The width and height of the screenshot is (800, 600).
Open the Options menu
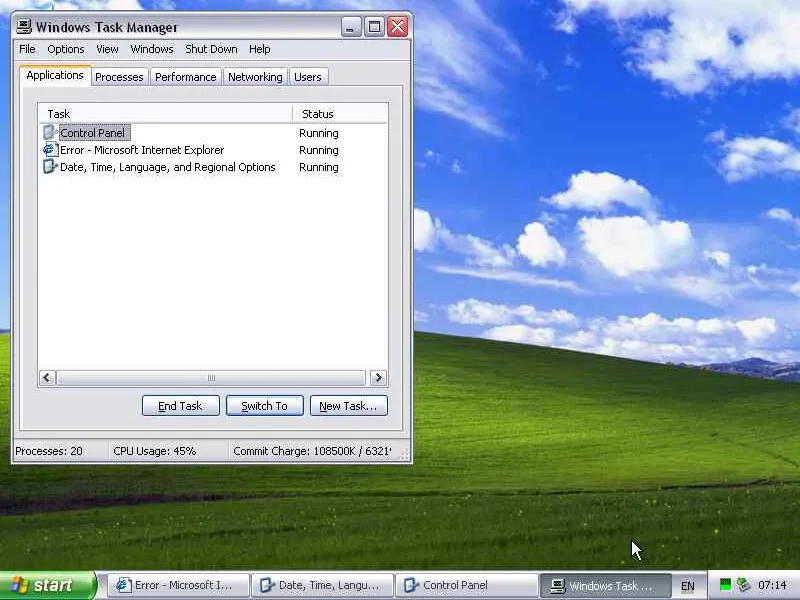coord(66,49)
